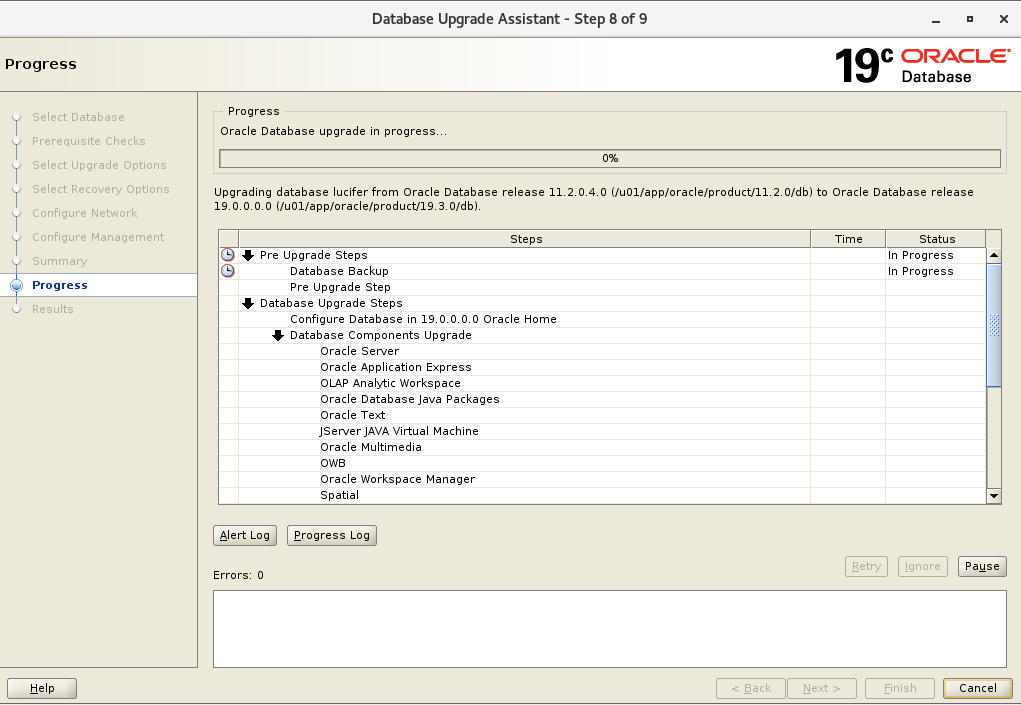
Task: Select the Oracle Application Express row
Action: pyautogui.click(x=602, y=367)
